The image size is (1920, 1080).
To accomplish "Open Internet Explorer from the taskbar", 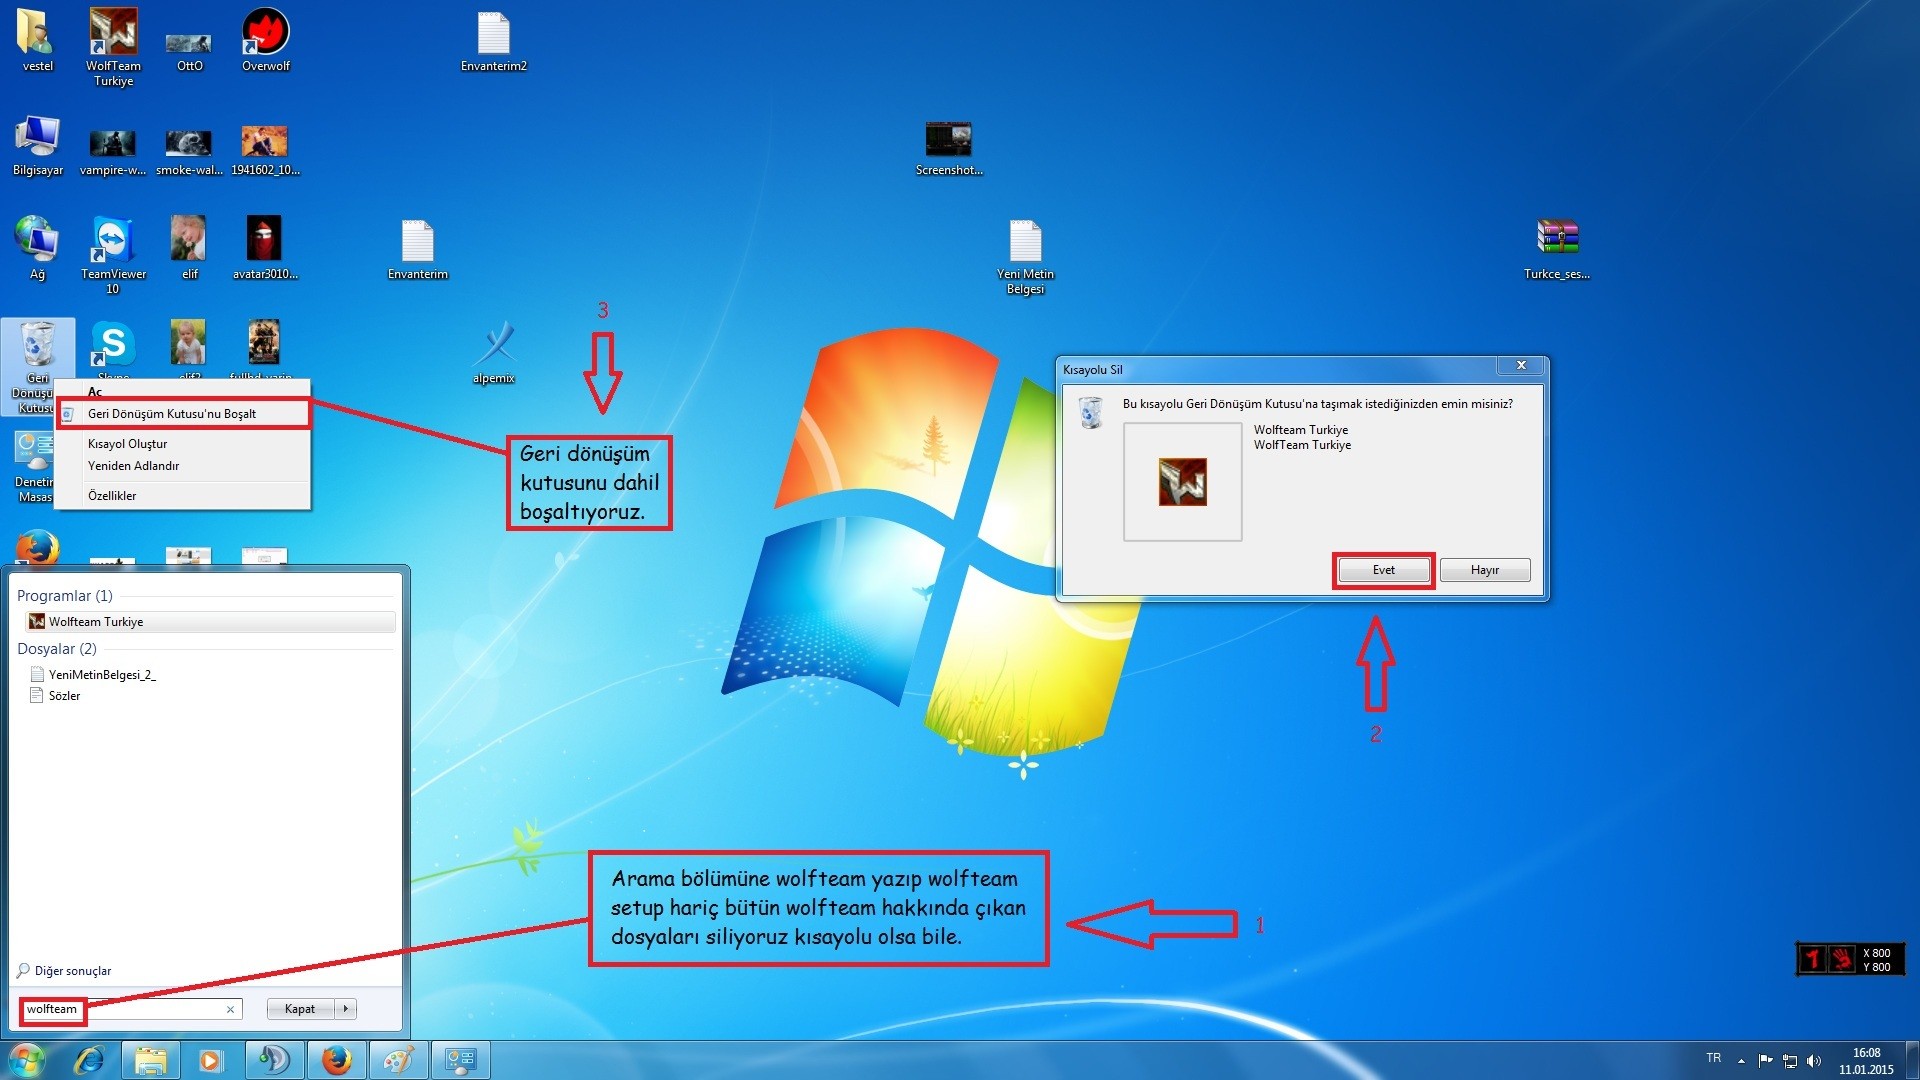I will (89, 1060).
